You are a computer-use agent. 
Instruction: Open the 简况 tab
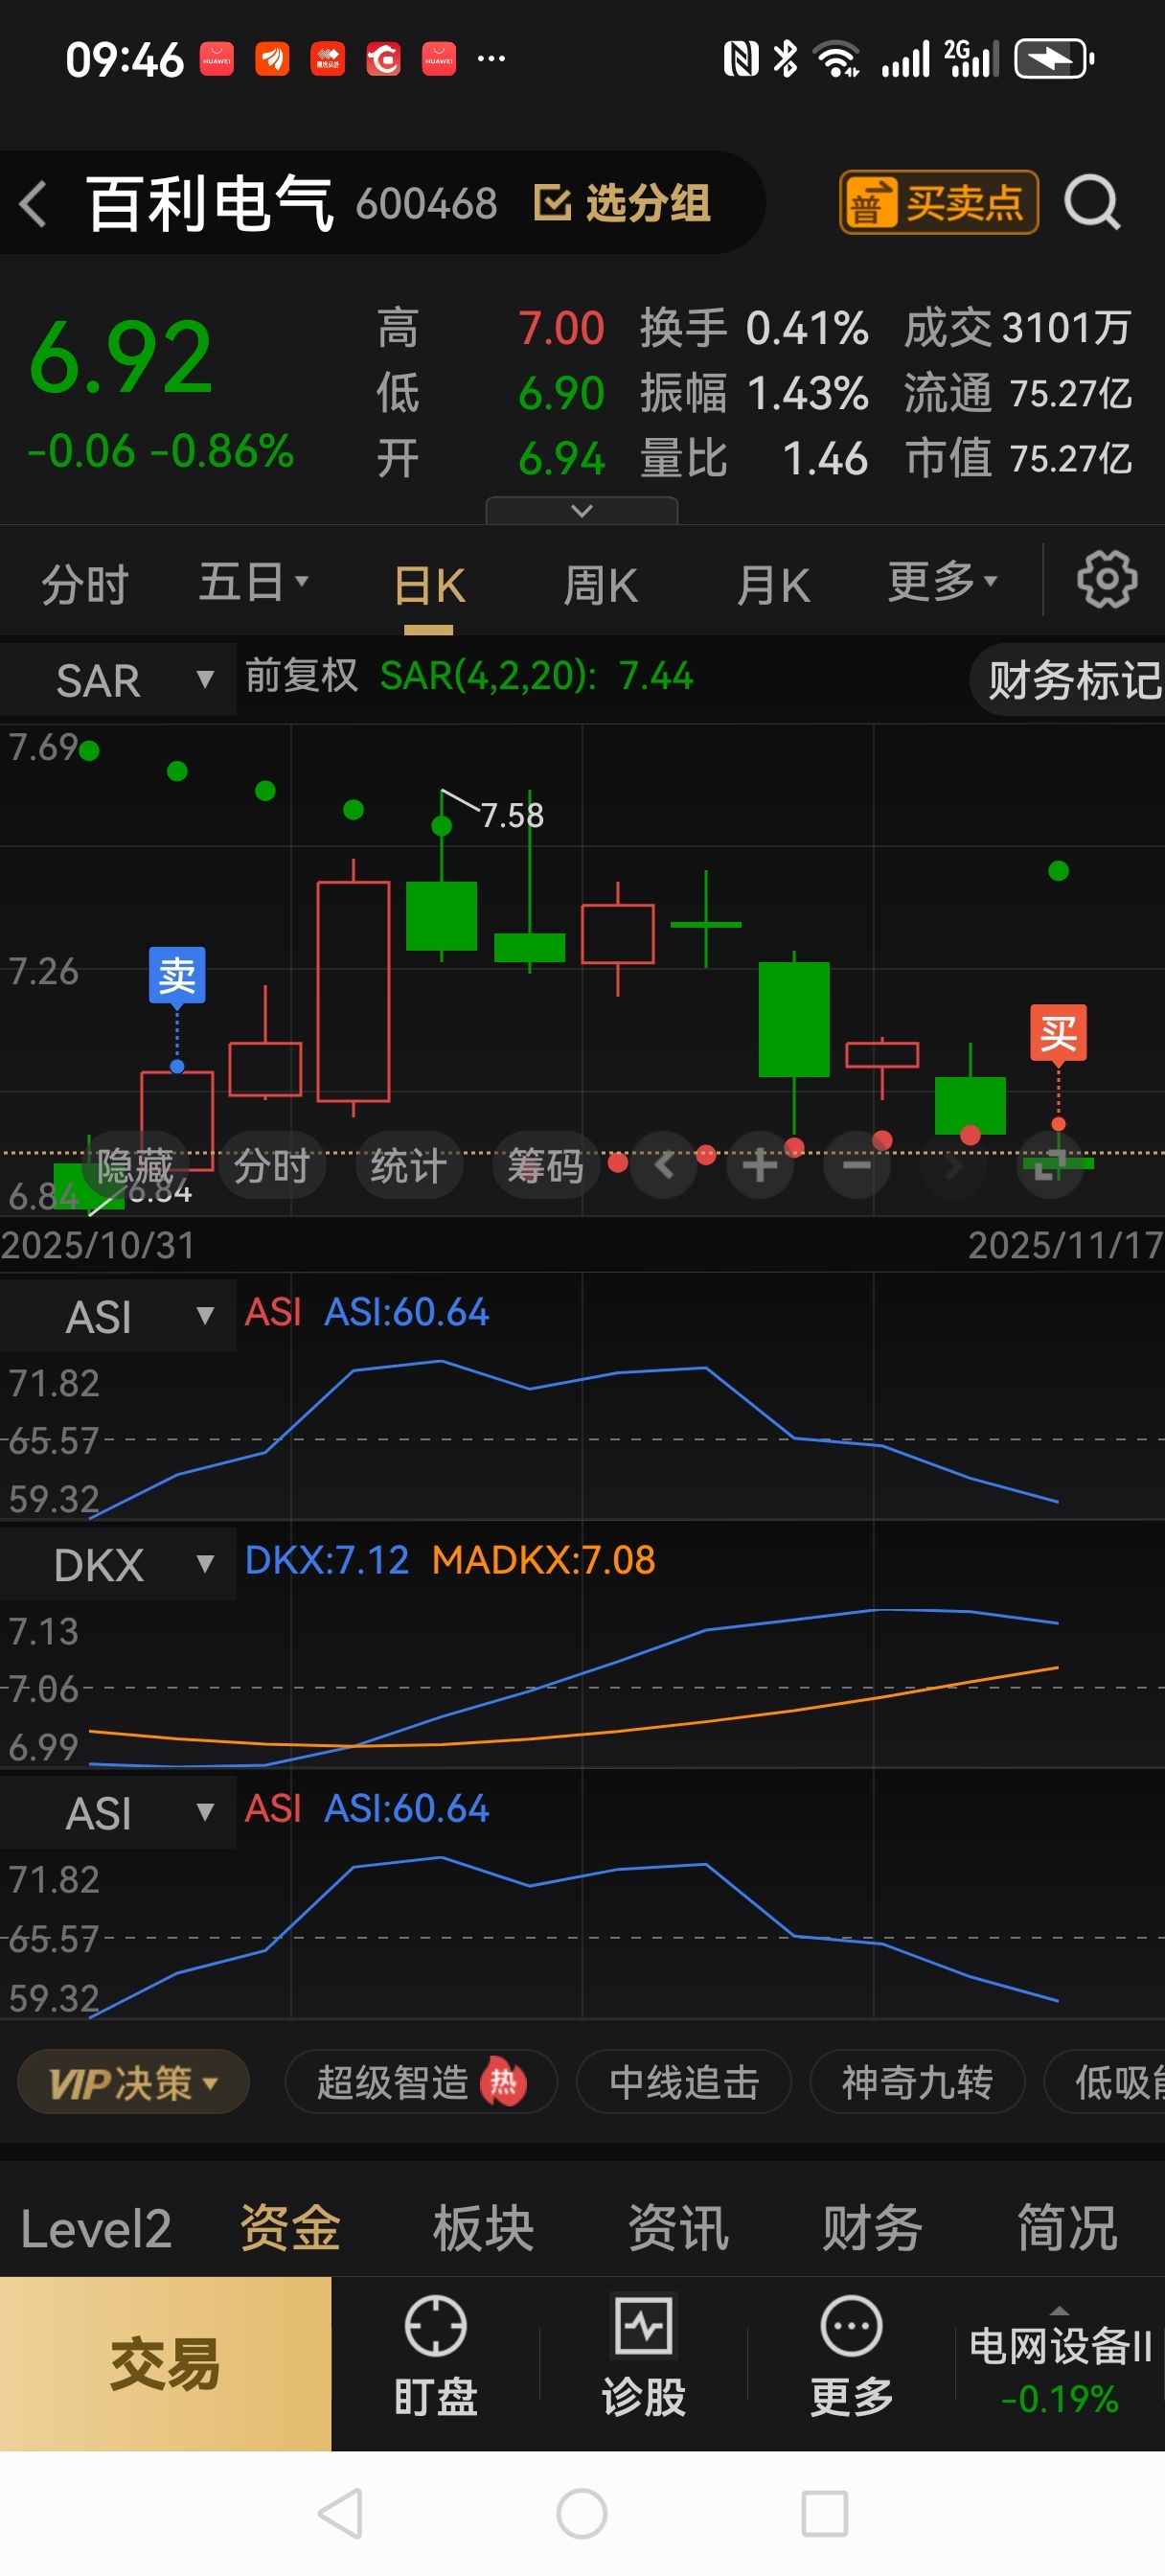coord(1067,2229)
